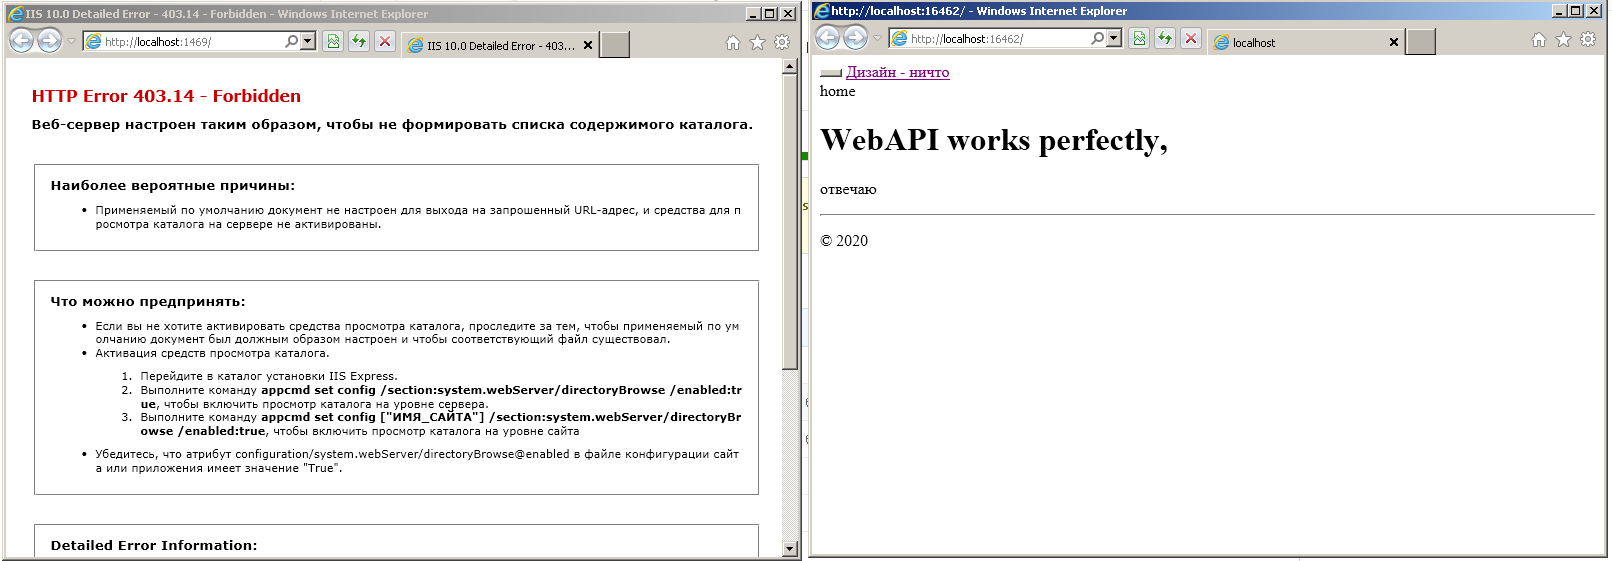Click IE logo in localhost:16462 title bar

click(822, 11)
